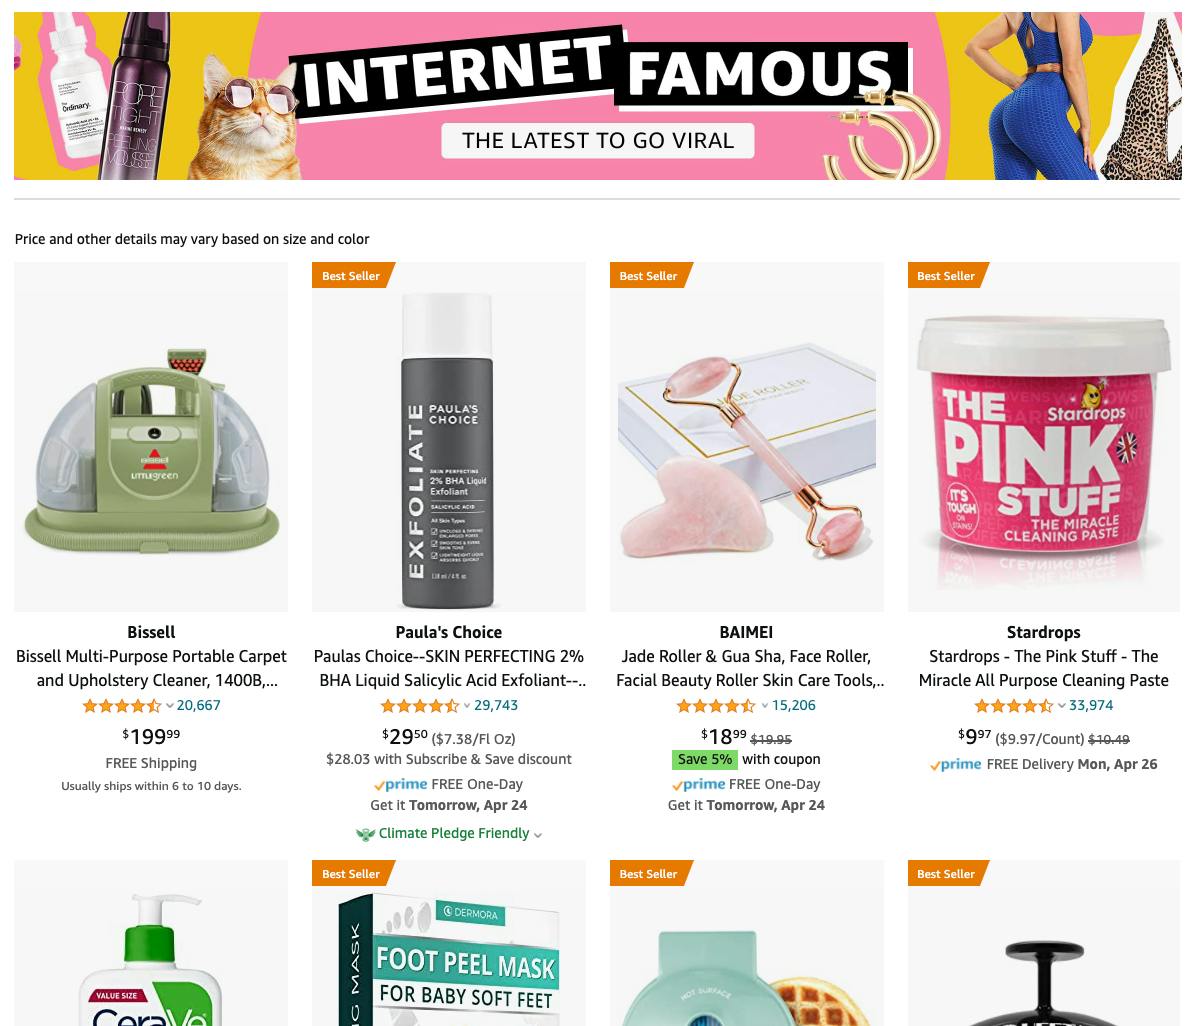Screen dimensions: 1200x1026
Task: Open the 20,667 ratings link on the Bissell listing
Action: [198, 705]
